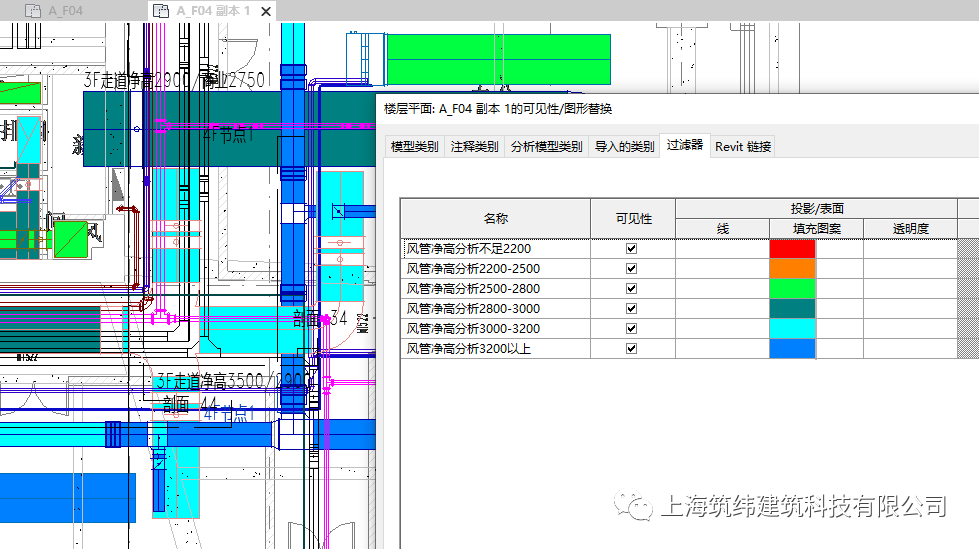Screen dimensions: 979x549
Task: Click the 名称 column header
Action: tap(496, 219)
